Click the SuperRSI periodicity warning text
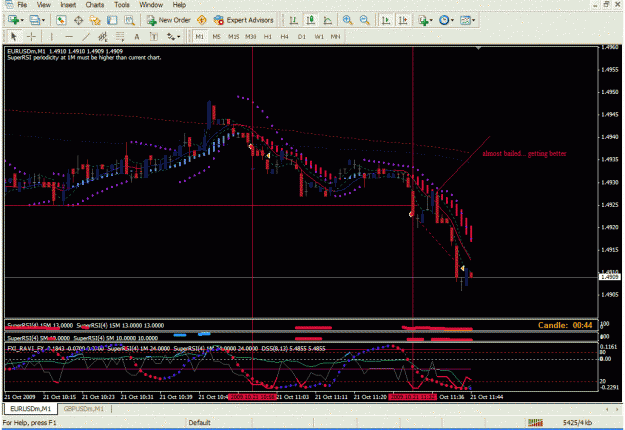 click(x=84, y=57)
